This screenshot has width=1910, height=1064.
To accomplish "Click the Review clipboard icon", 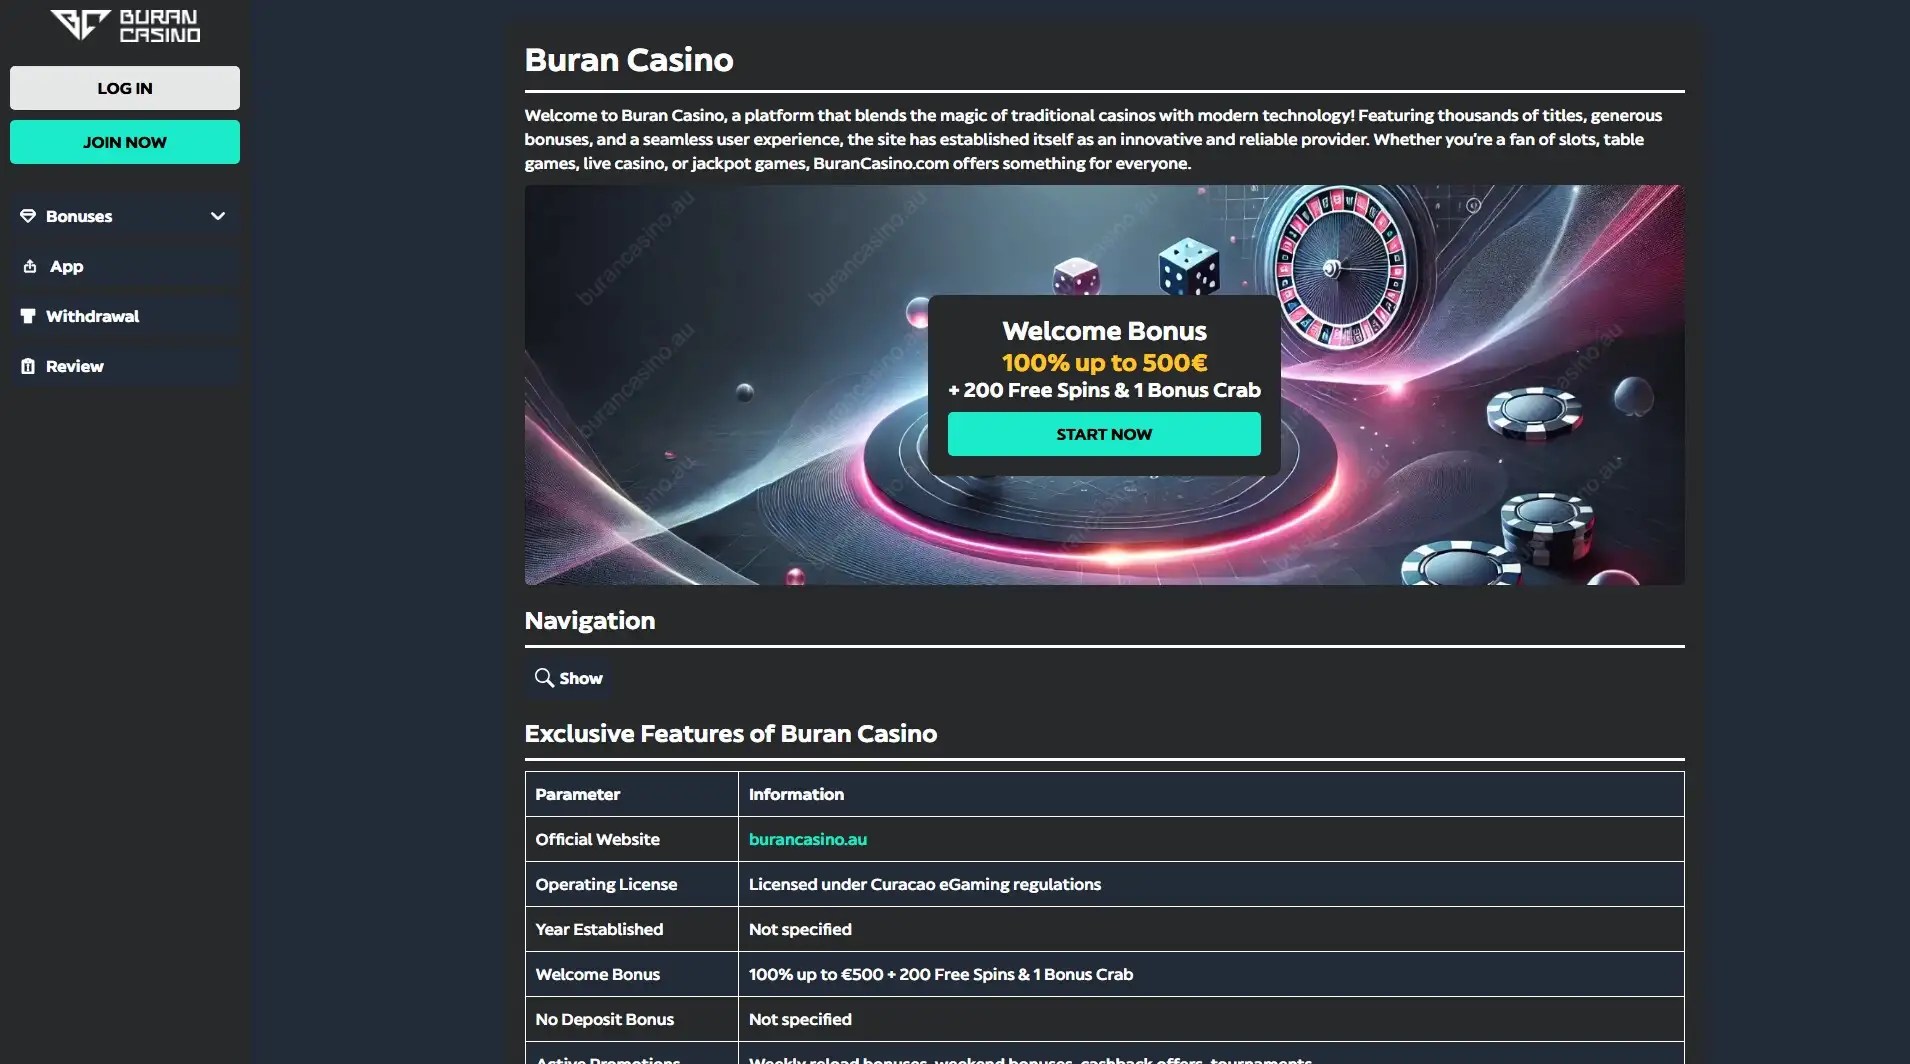I will (x=28, y=366).
